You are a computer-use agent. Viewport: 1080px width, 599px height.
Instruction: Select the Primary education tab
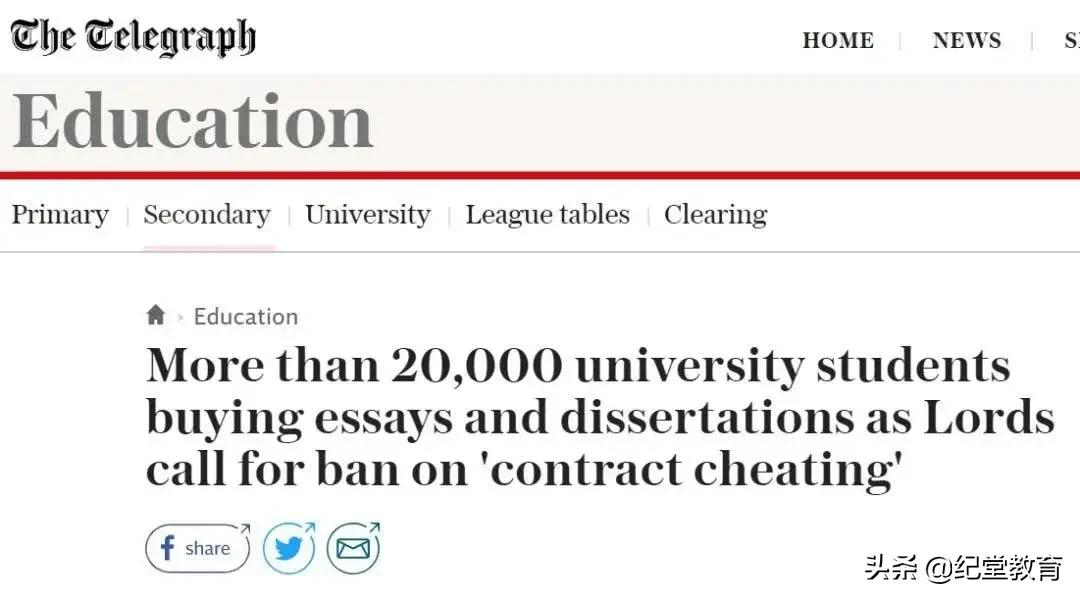coord(60,215)
